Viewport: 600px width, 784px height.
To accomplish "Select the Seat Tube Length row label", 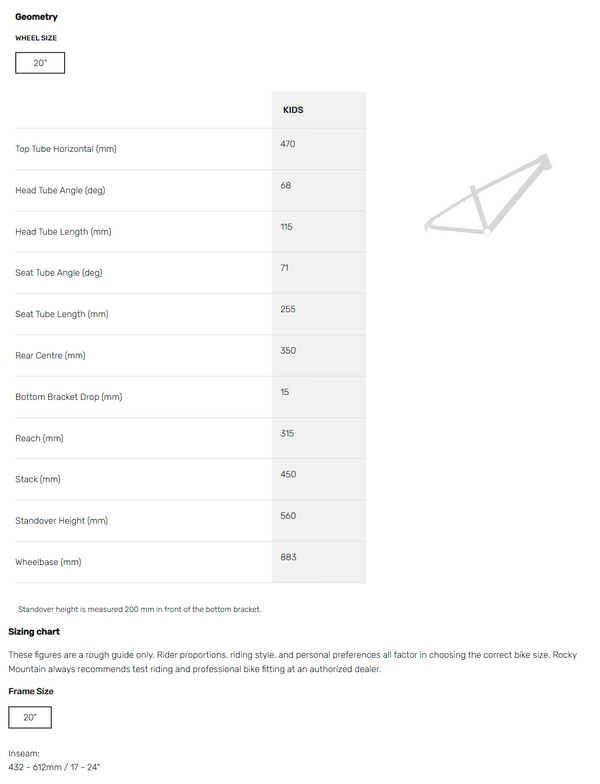I will tap(62, 314).
